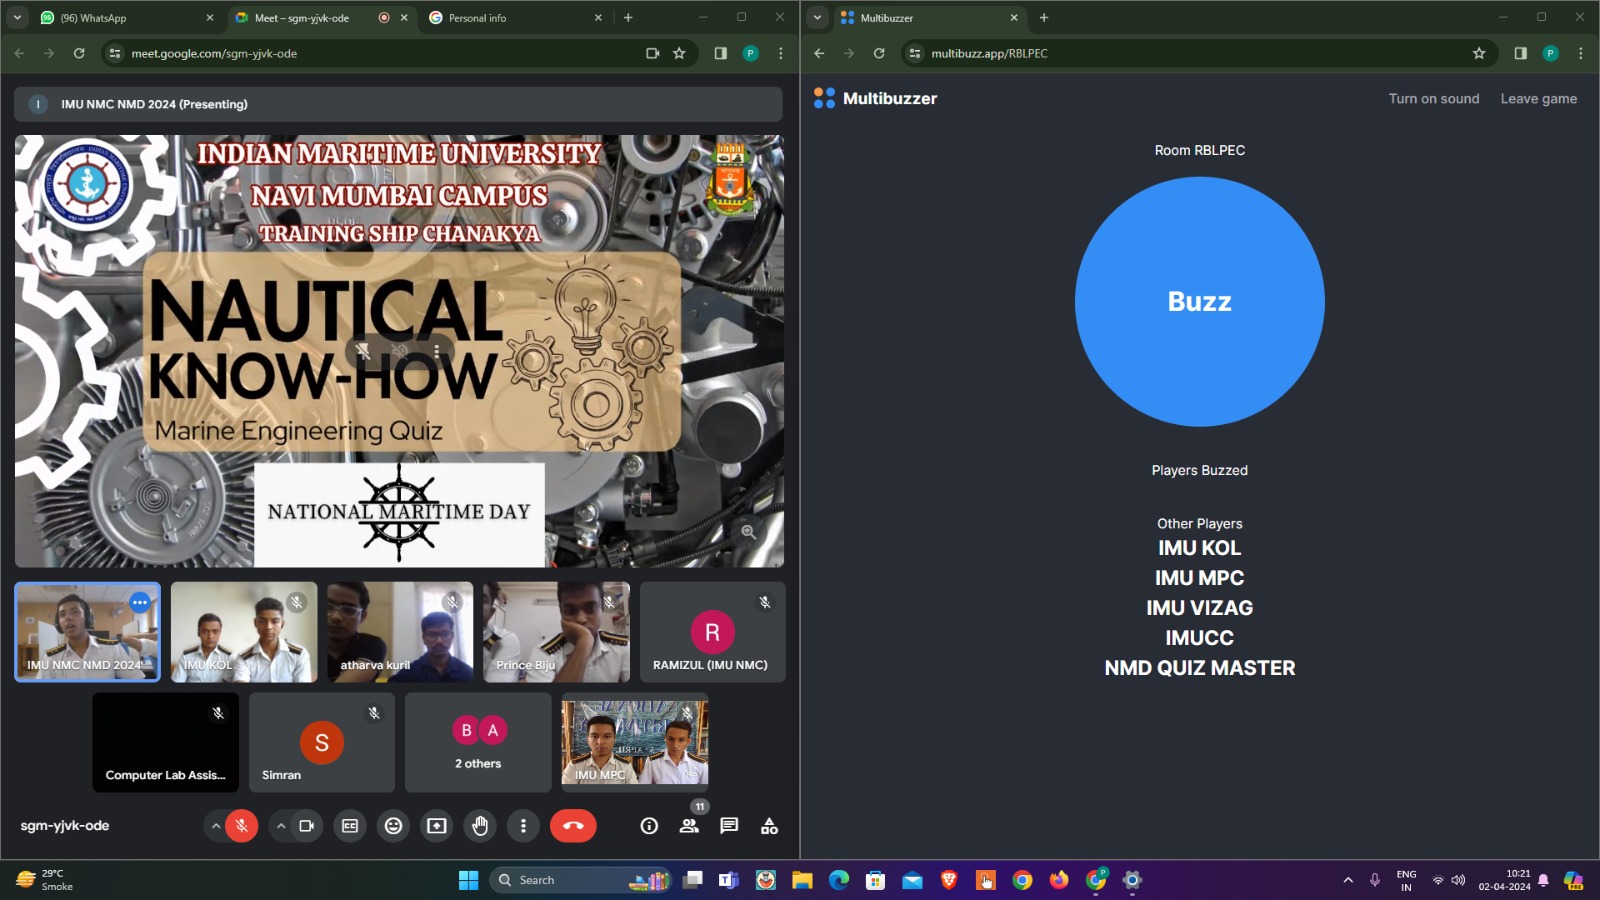Select the IMU MPC video tile
The image size is (1600, 900).
(634, 742)
